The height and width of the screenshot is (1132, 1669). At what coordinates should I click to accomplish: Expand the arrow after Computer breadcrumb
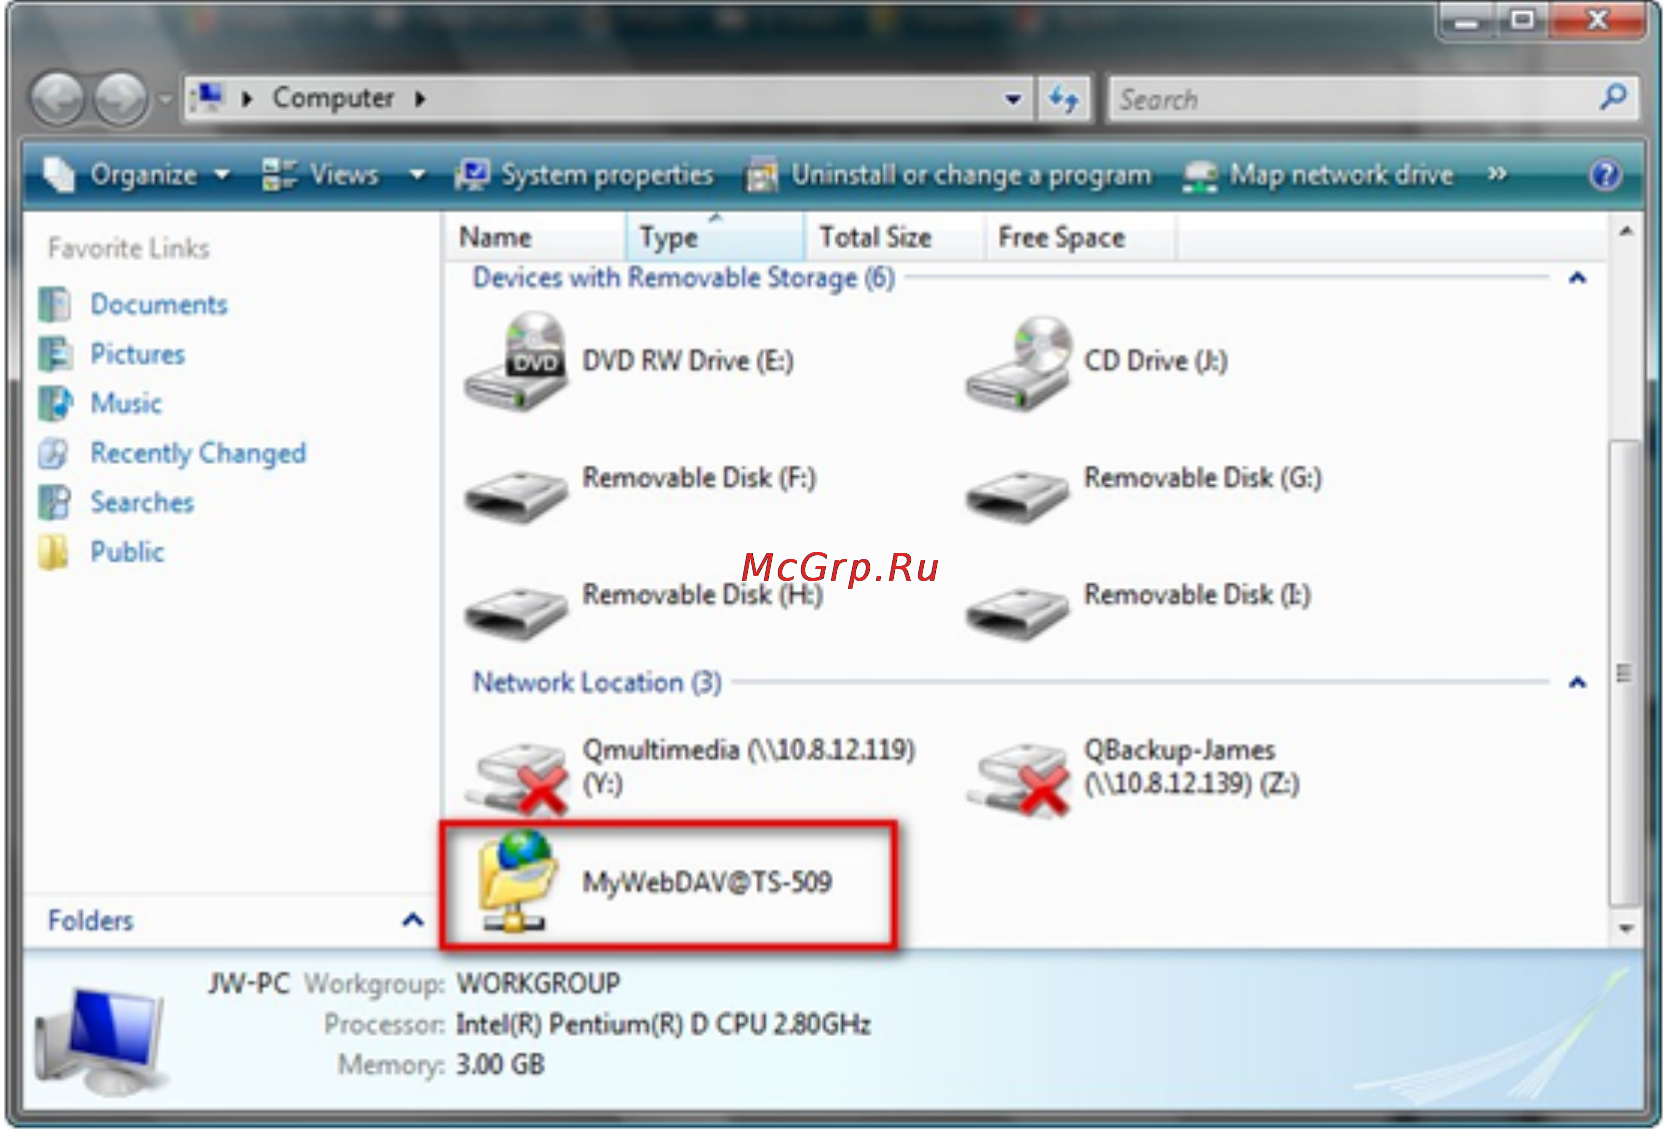(x=420, y=98)
